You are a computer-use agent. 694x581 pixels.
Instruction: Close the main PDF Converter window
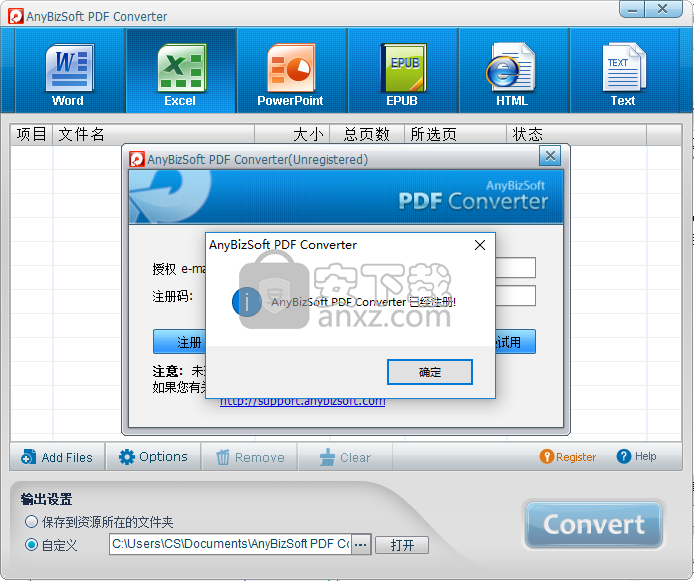[663, 9]
